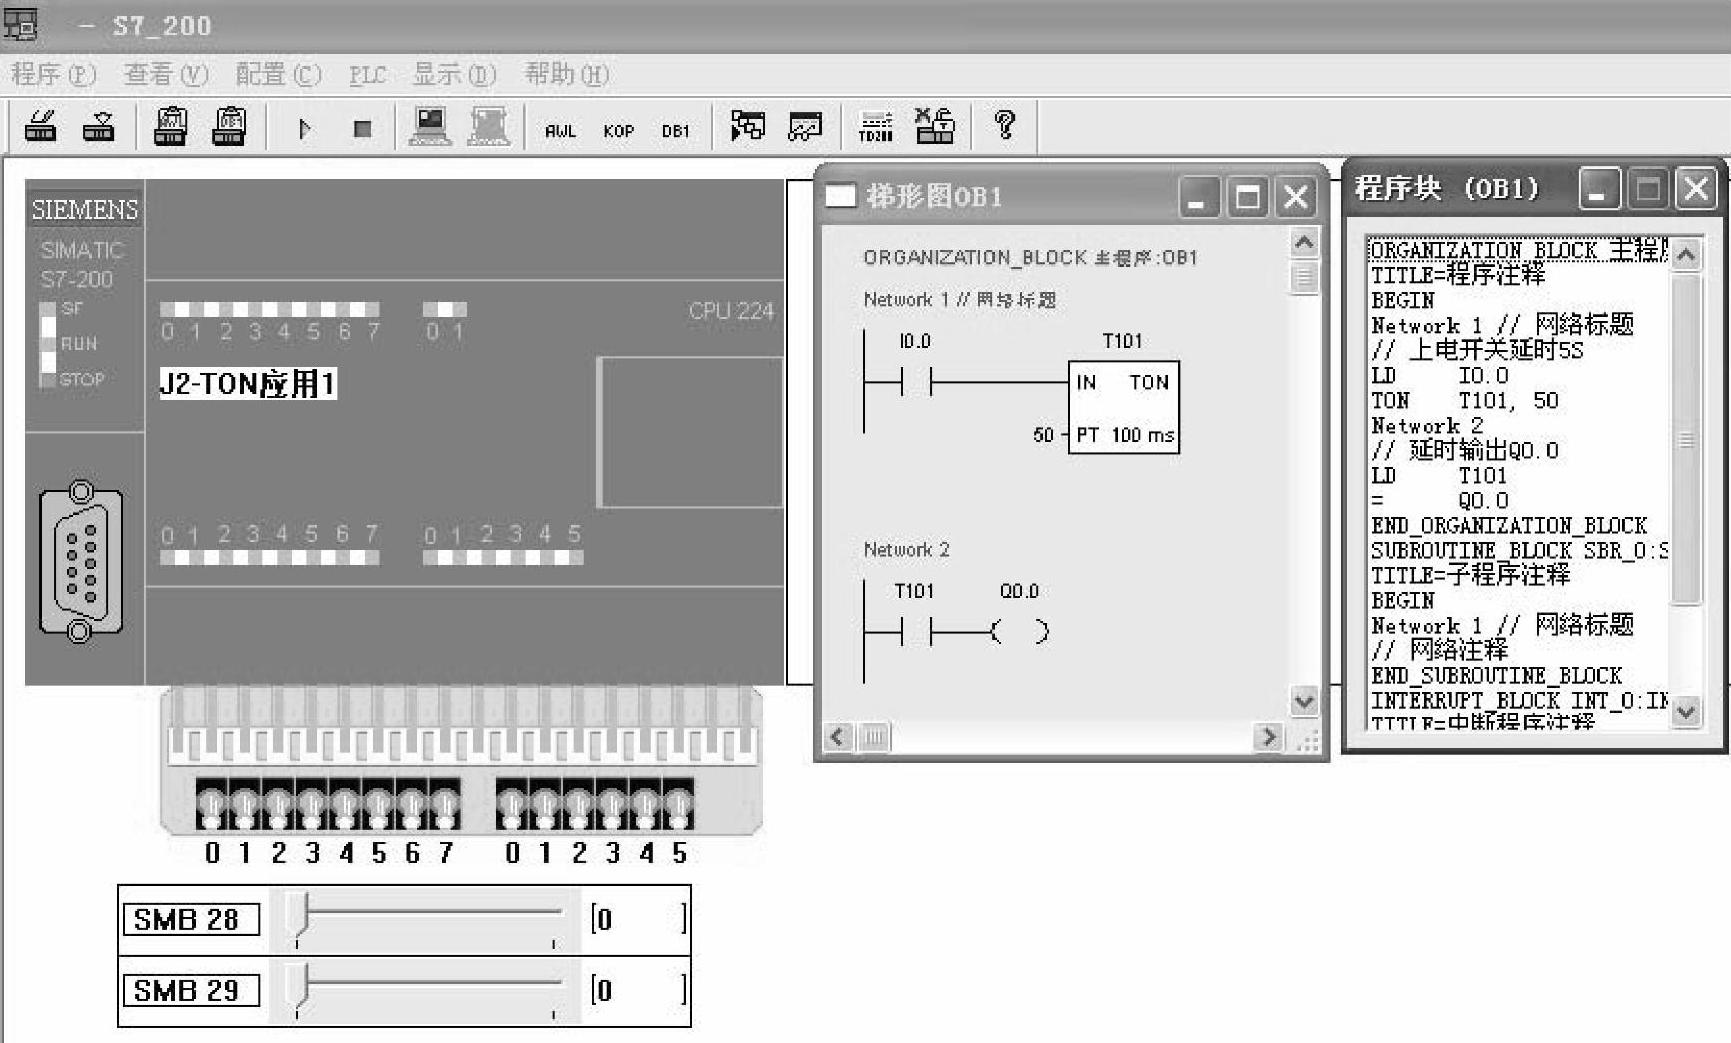
Task: Click the state table chart icon
Action: pyautogui.click(x=805, y=126)
